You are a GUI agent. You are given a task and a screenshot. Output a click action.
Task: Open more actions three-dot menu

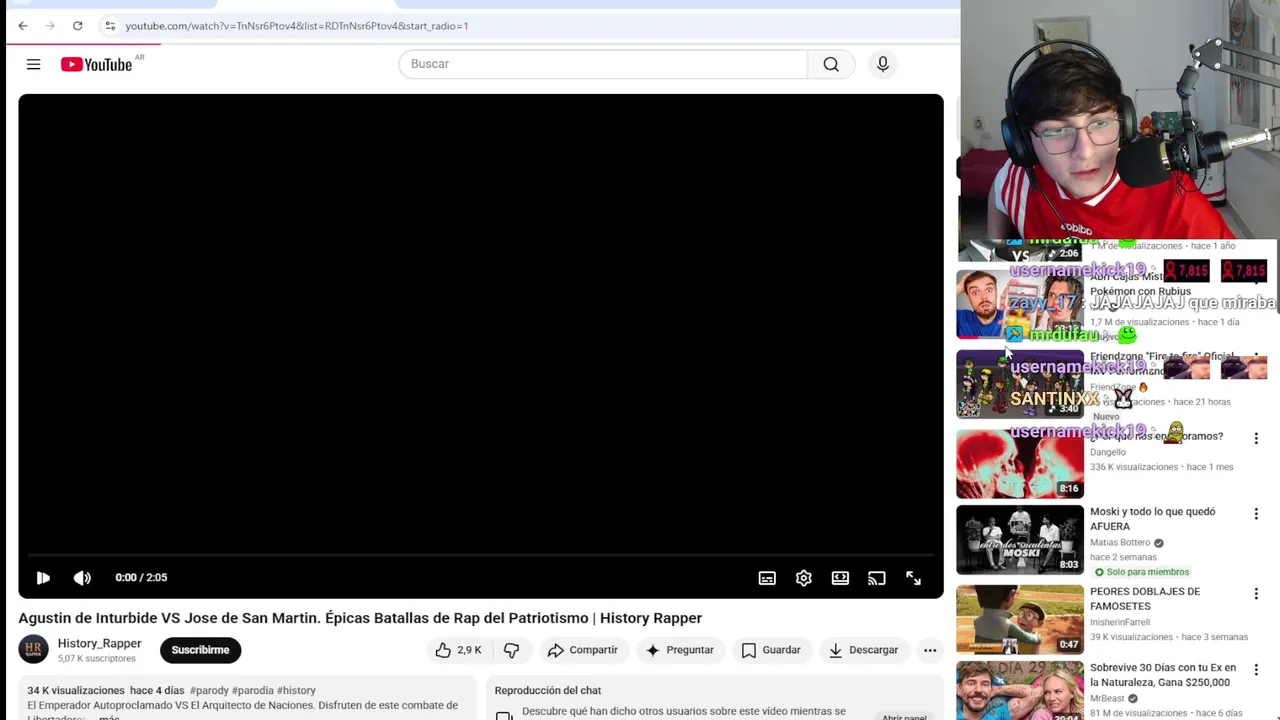point(930,650)
